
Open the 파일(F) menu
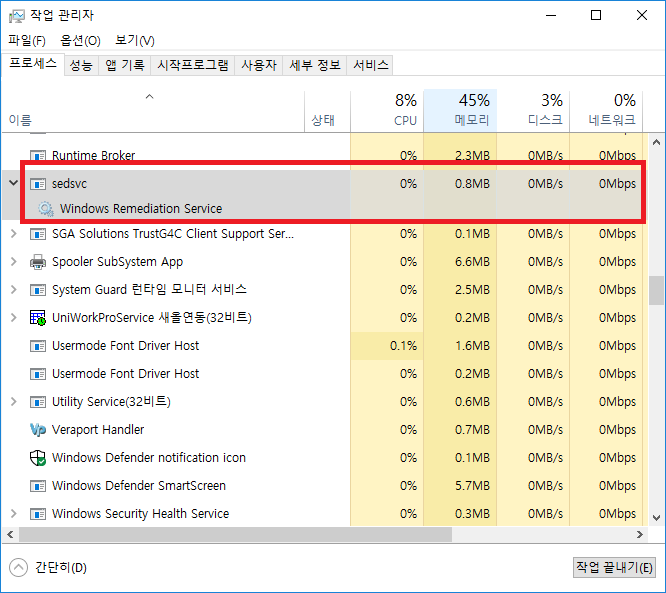[27, 41]
